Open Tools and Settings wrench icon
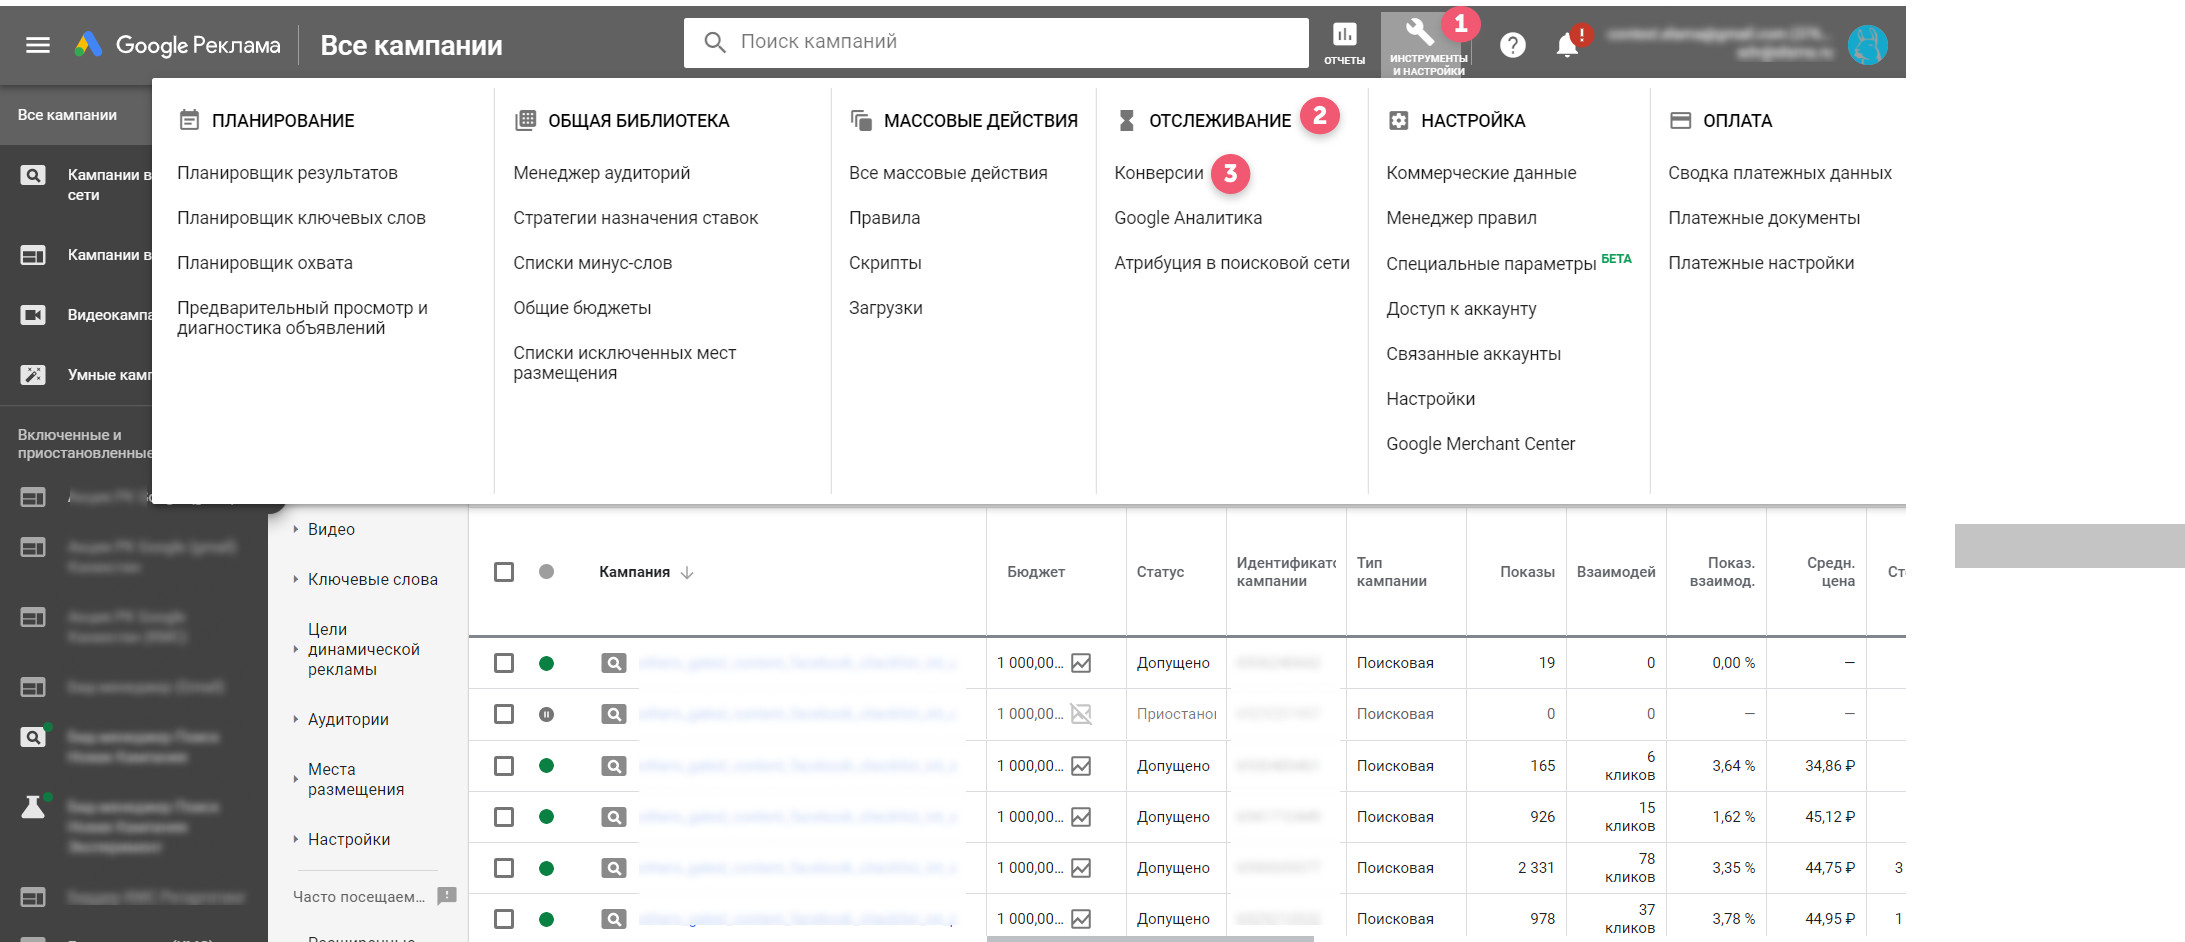 coord(1420,34)
